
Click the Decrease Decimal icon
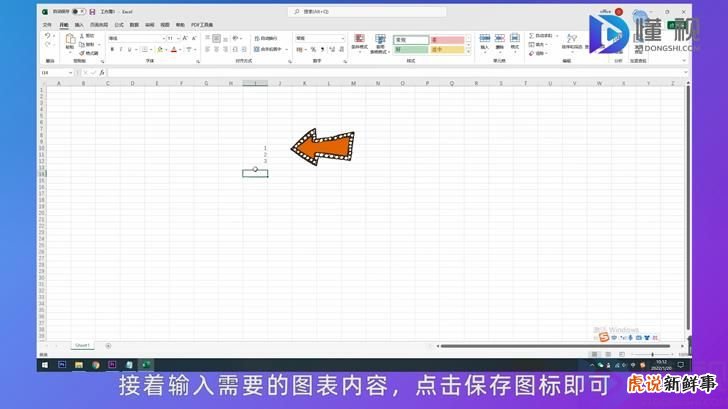[341, 49]
